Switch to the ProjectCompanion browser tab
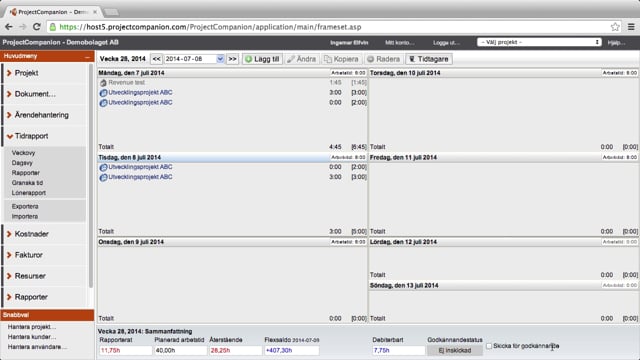The width and height of the screenshot is (640, 360). (53, 12)
